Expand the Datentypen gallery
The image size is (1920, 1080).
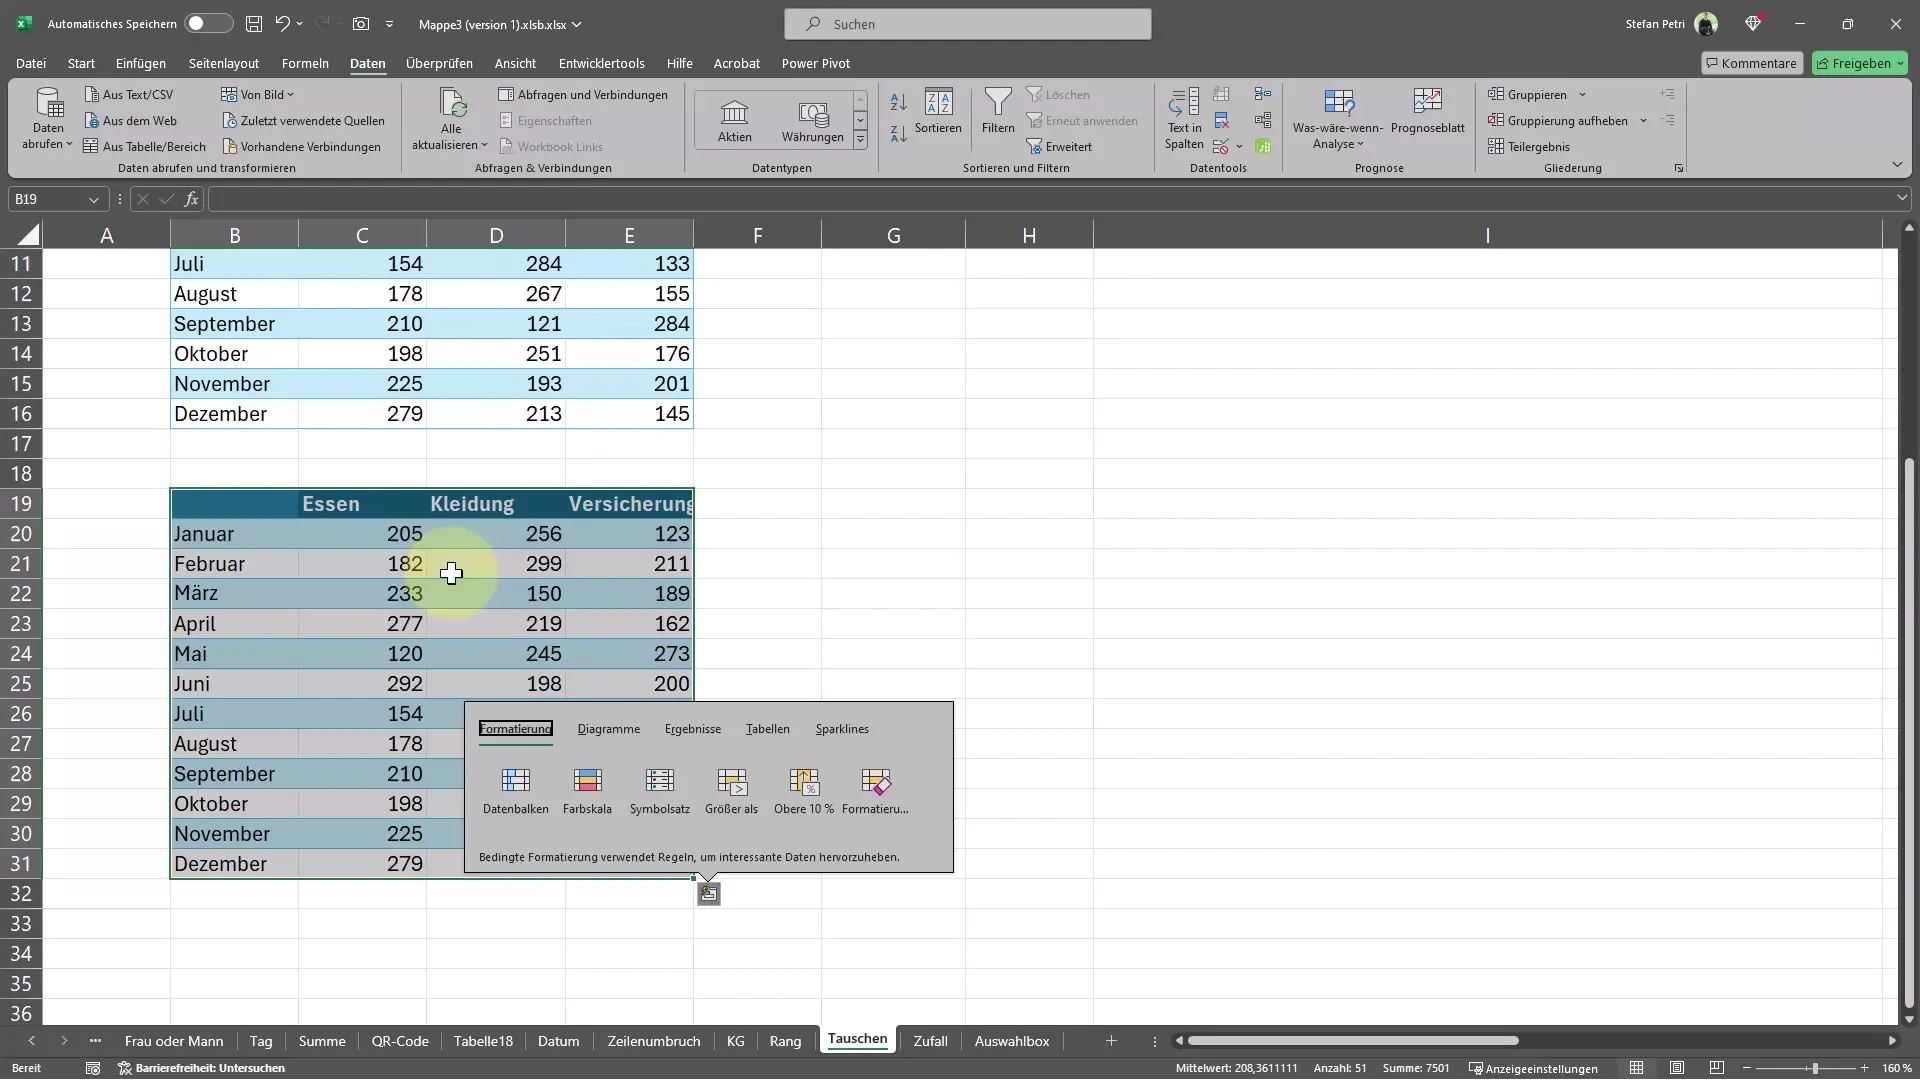pyautogui.click(x=860, y=141)
